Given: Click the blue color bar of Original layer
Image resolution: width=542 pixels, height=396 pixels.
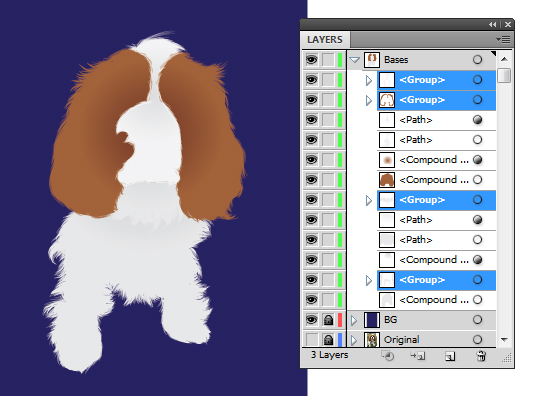Looking at the screenshot, I should [x=340, y=340].
